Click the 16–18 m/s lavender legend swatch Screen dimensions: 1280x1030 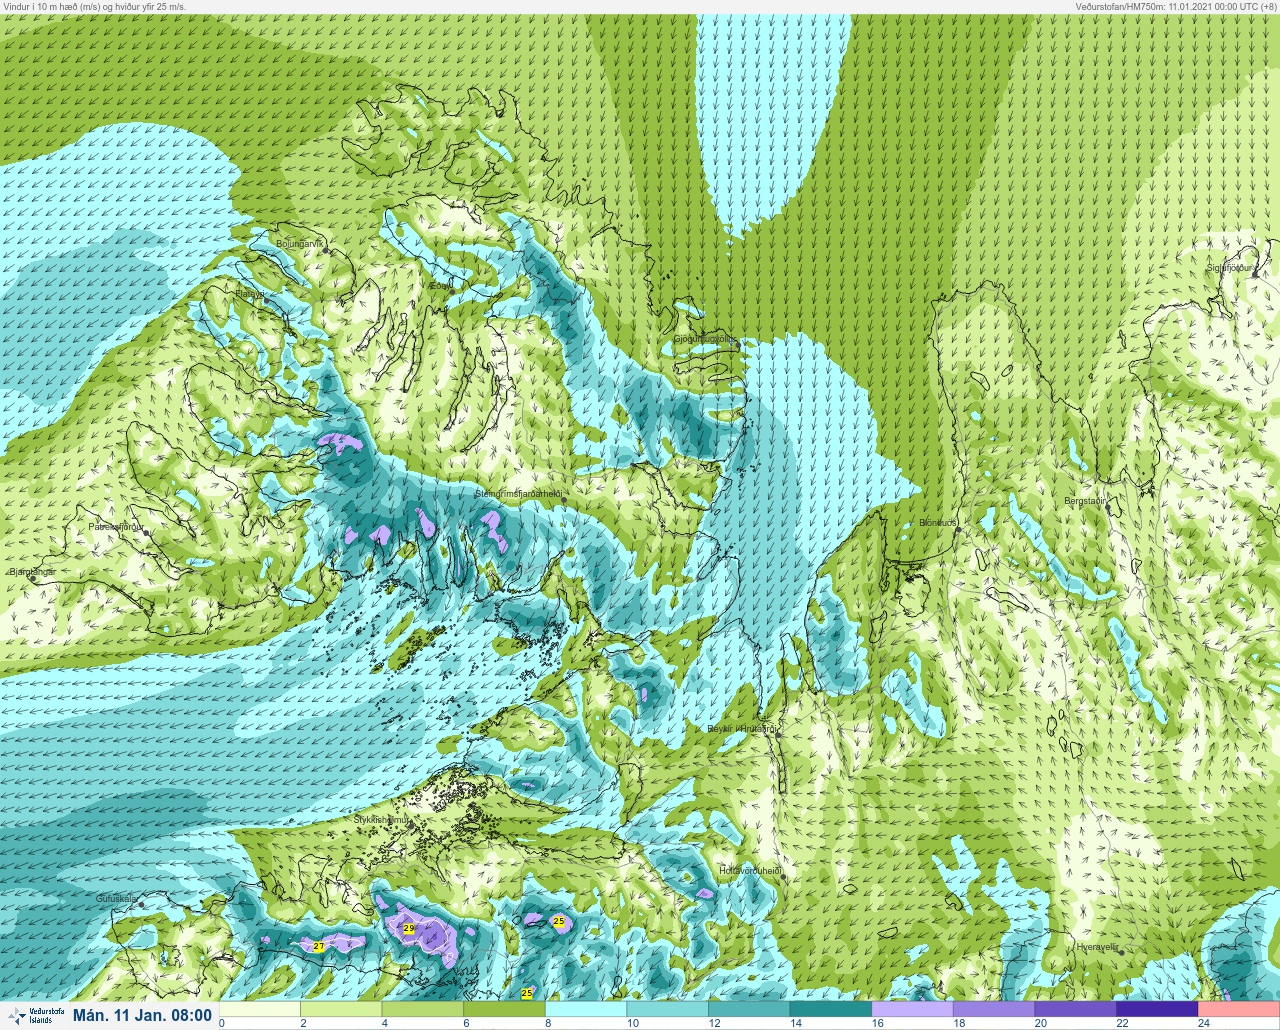pos(913,1009)
